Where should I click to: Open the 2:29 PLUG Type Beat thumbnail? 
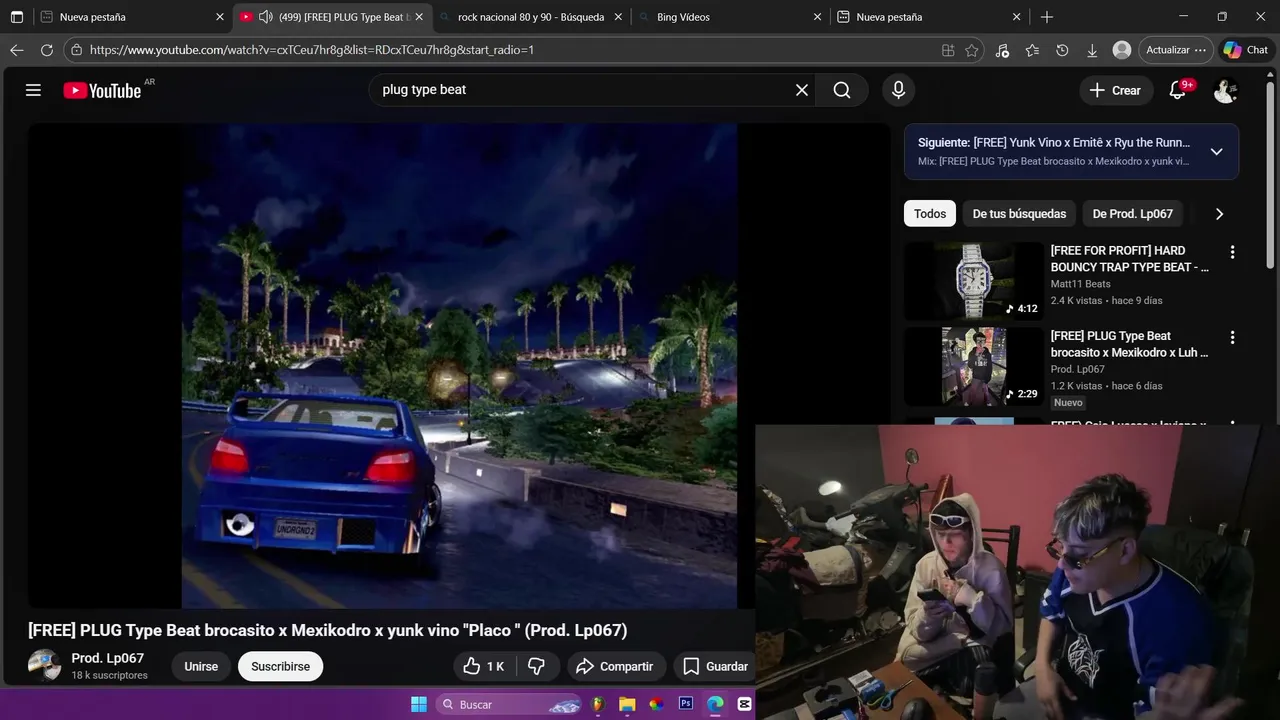click(973, 366)
